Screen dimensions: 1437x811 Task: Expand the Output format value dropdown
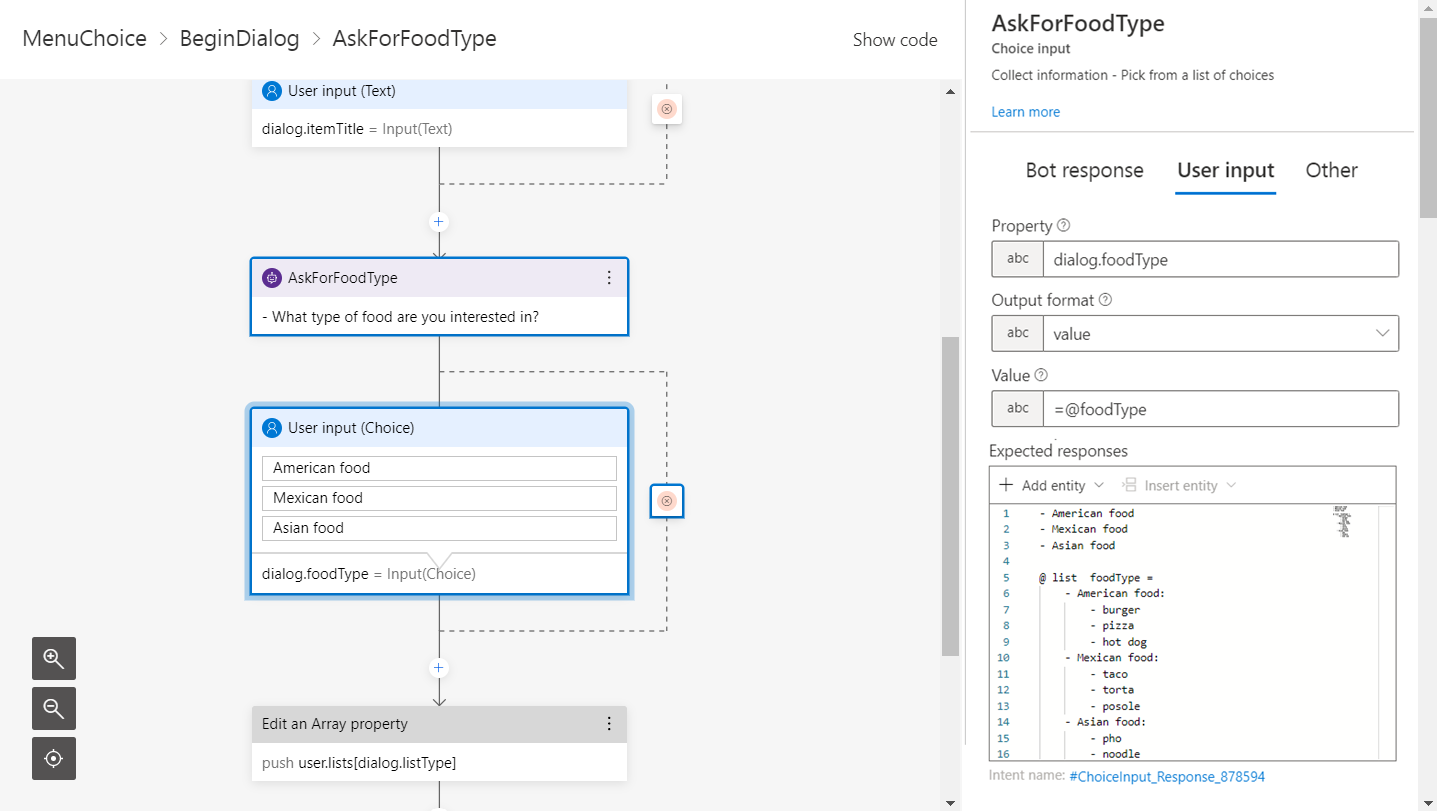1382,334
